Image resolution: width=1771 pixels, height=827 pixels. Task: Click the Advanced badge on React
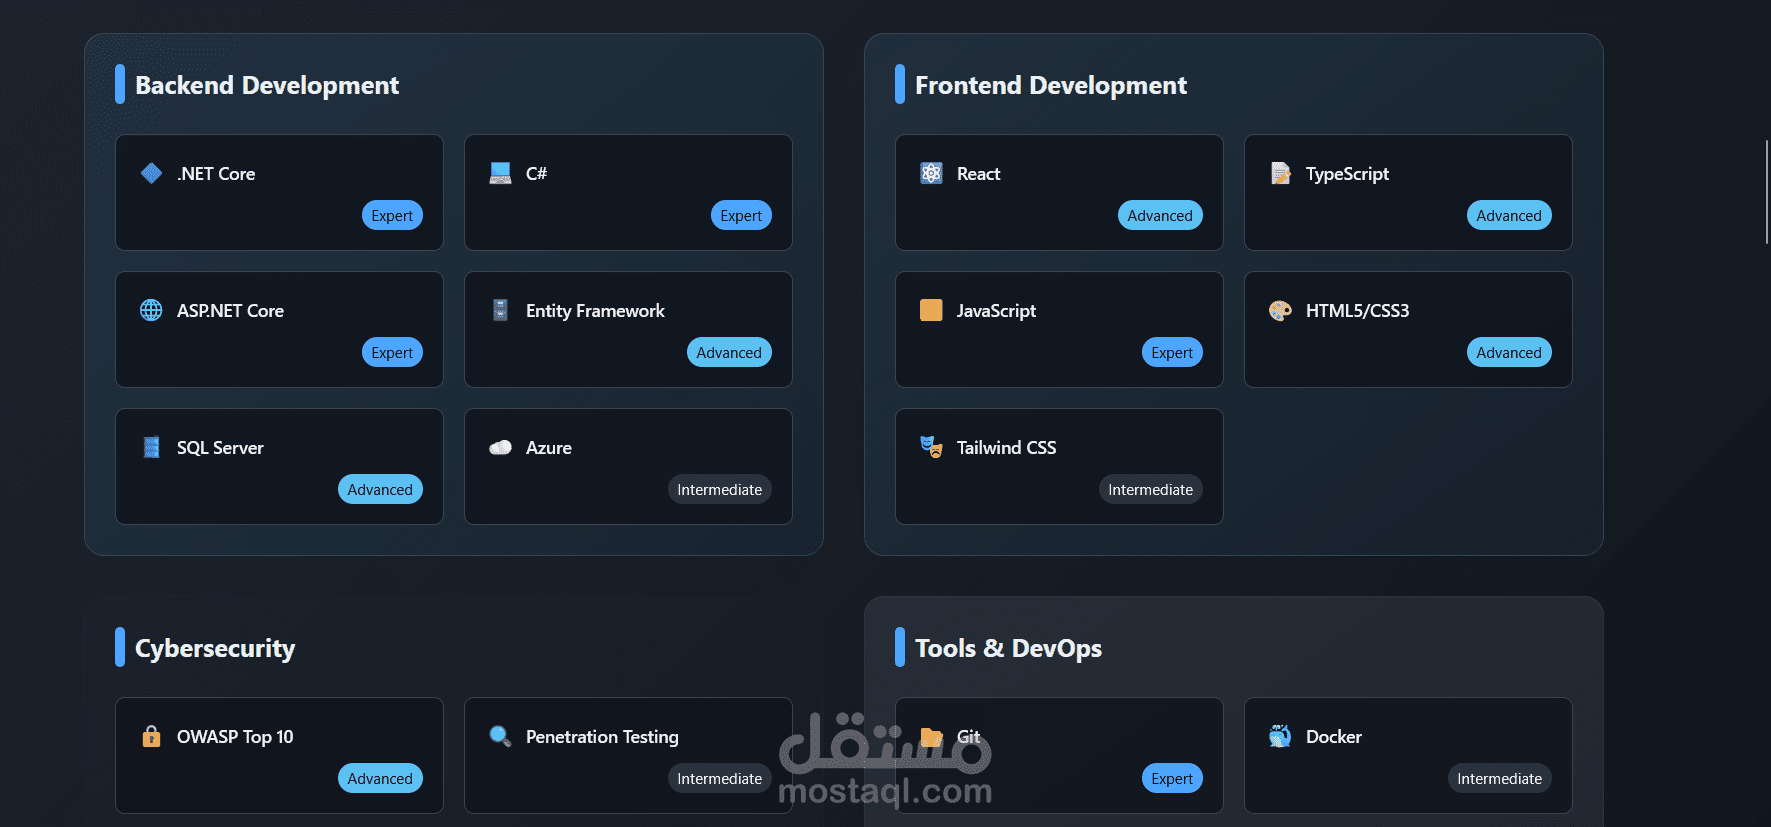pos(1160,215)
